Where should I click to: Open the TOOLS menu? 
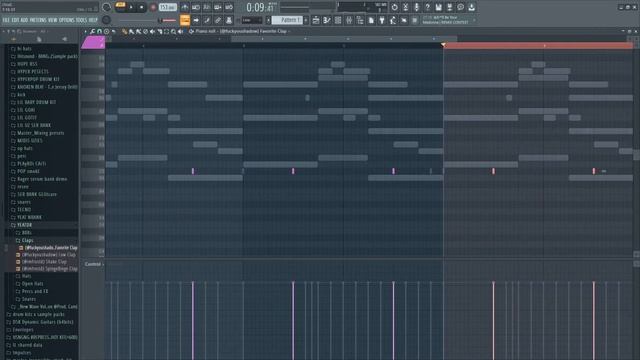pyautogui.click(x=82, y=20)
